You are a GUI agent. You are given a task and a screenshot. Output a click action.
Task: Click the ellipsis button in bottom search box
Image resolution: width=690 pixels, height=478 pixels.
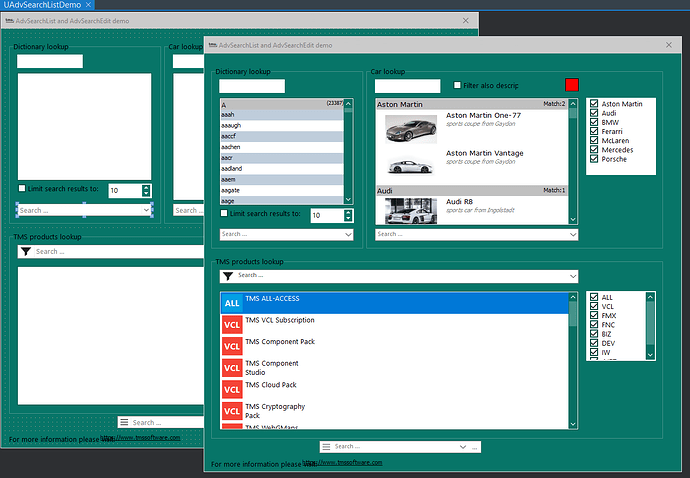click(x=474, y=447)
